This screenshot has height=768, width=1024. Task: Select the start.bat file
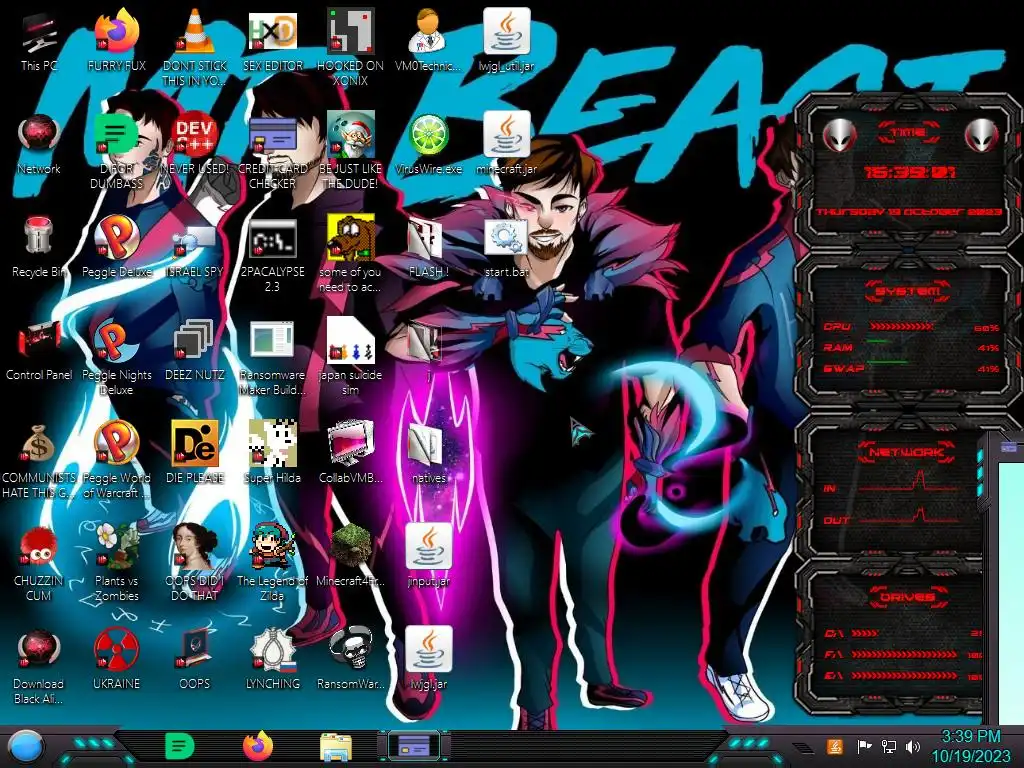click(507, 236)
